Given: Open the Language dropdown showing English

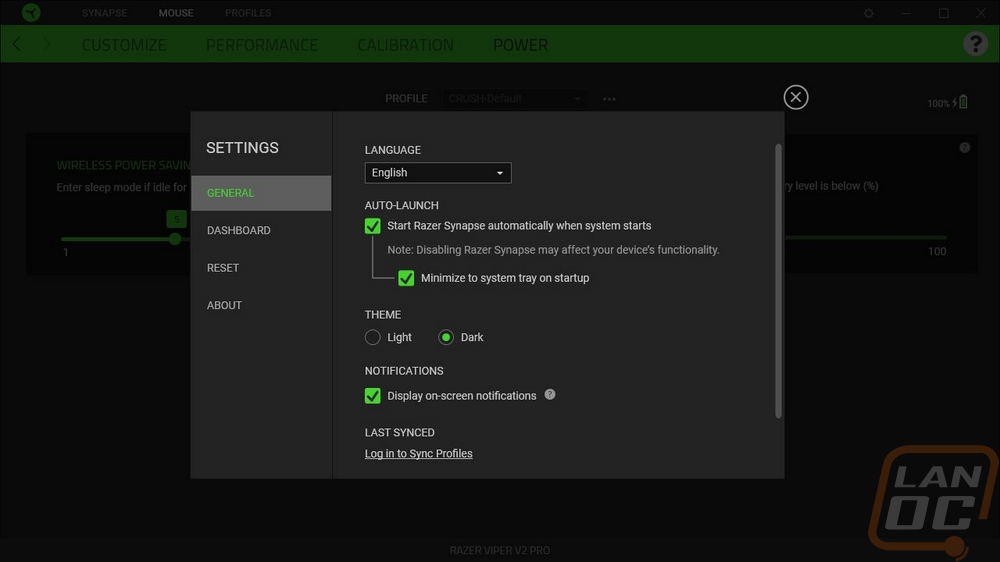Looking at the screenshot, I should [x=438, y=173].
